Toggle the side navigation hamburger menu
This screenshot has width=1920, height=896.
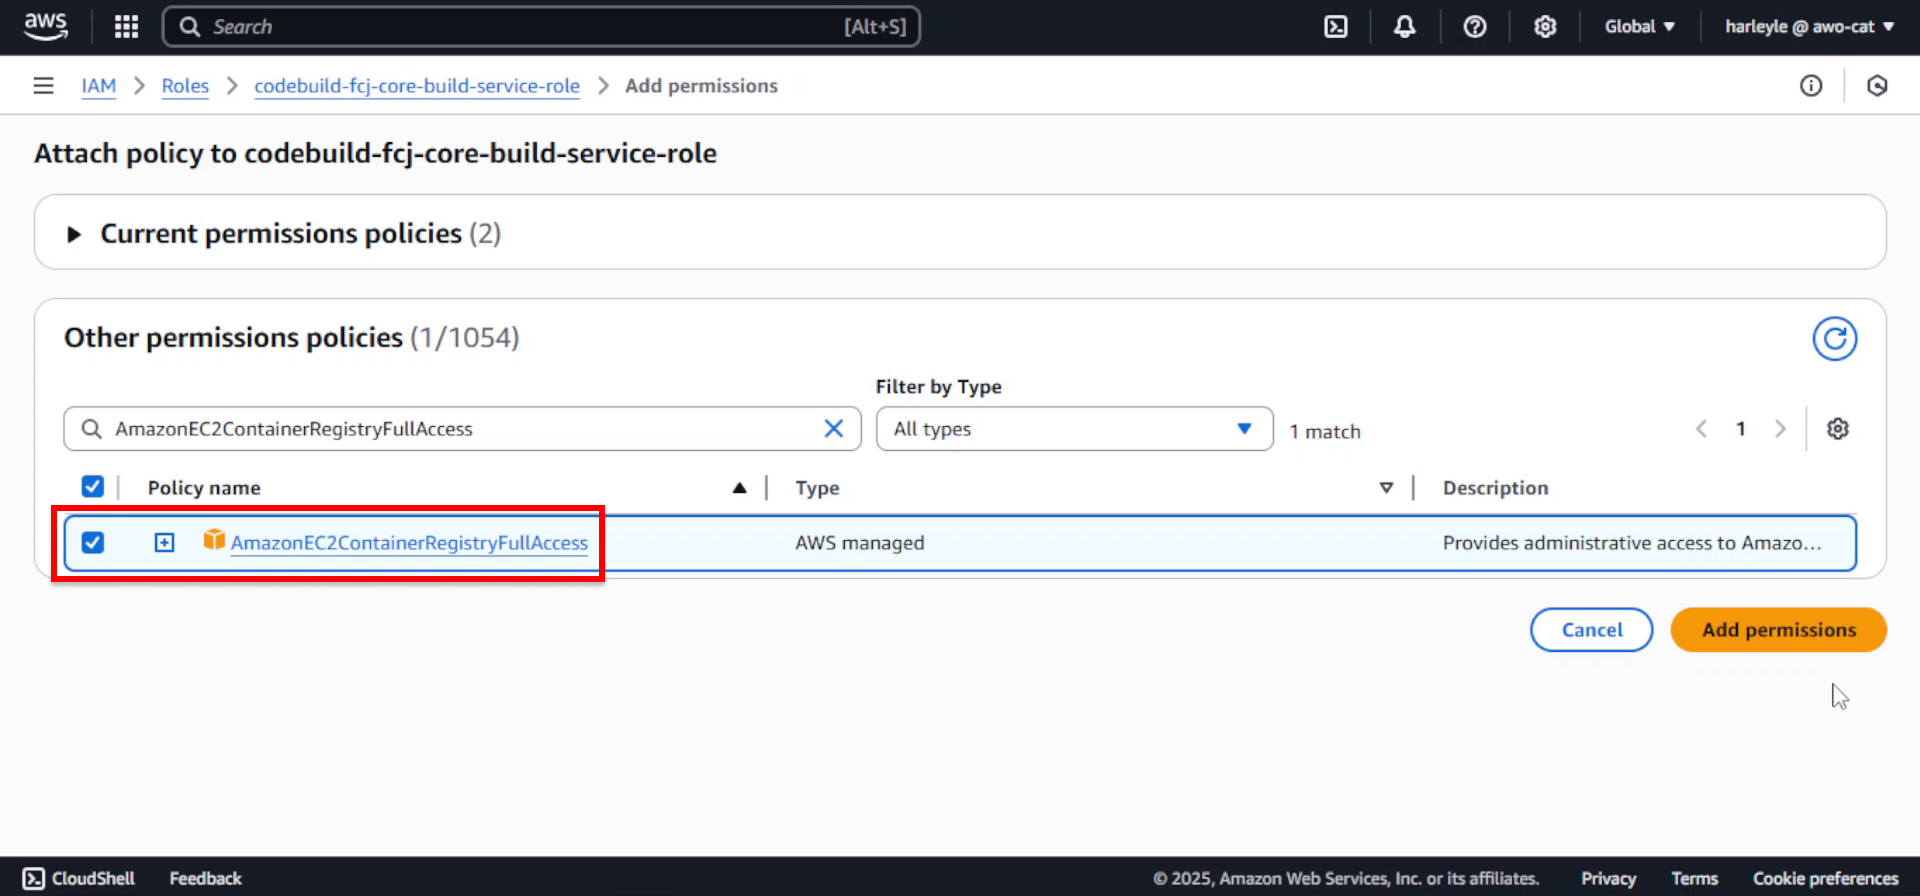43,86
